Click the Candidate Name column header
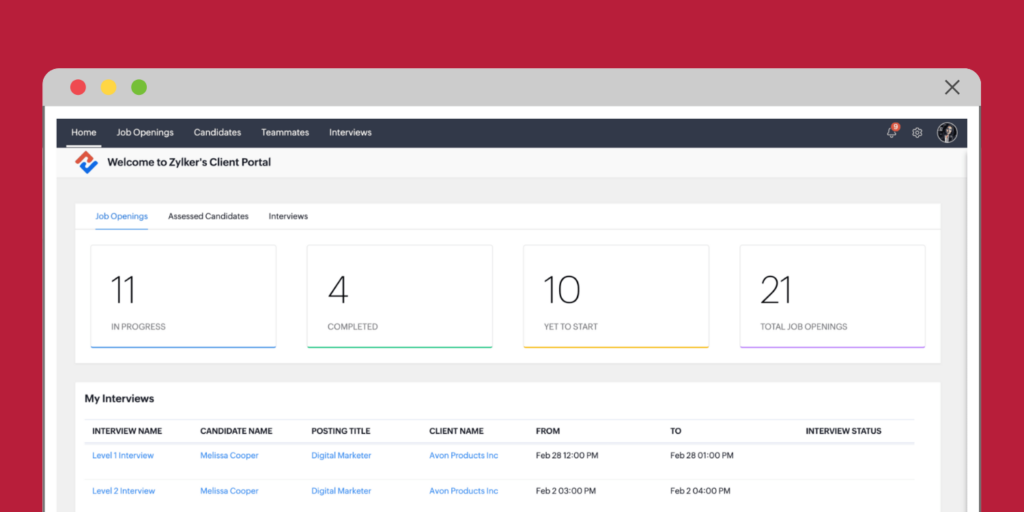Viewport: 1024px width, 512px height. point(236,431)
